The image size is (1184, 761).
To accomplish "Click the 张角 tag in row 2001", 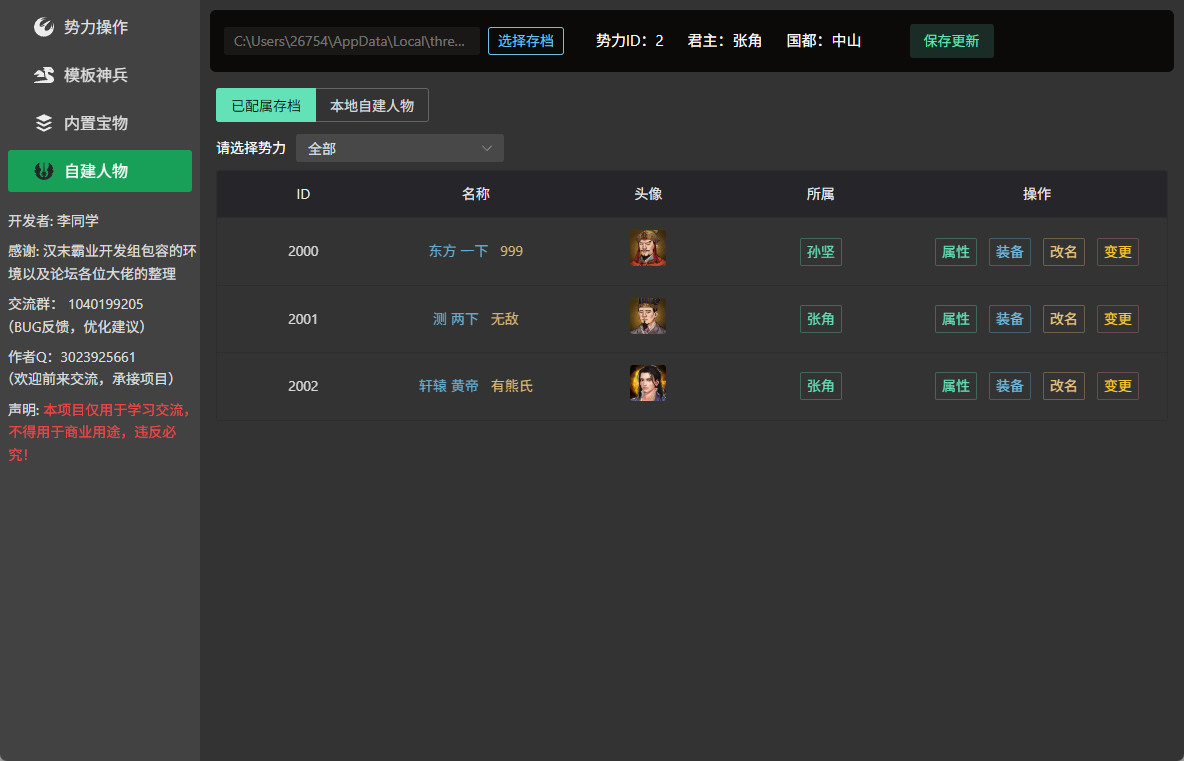I will (821, 319).
